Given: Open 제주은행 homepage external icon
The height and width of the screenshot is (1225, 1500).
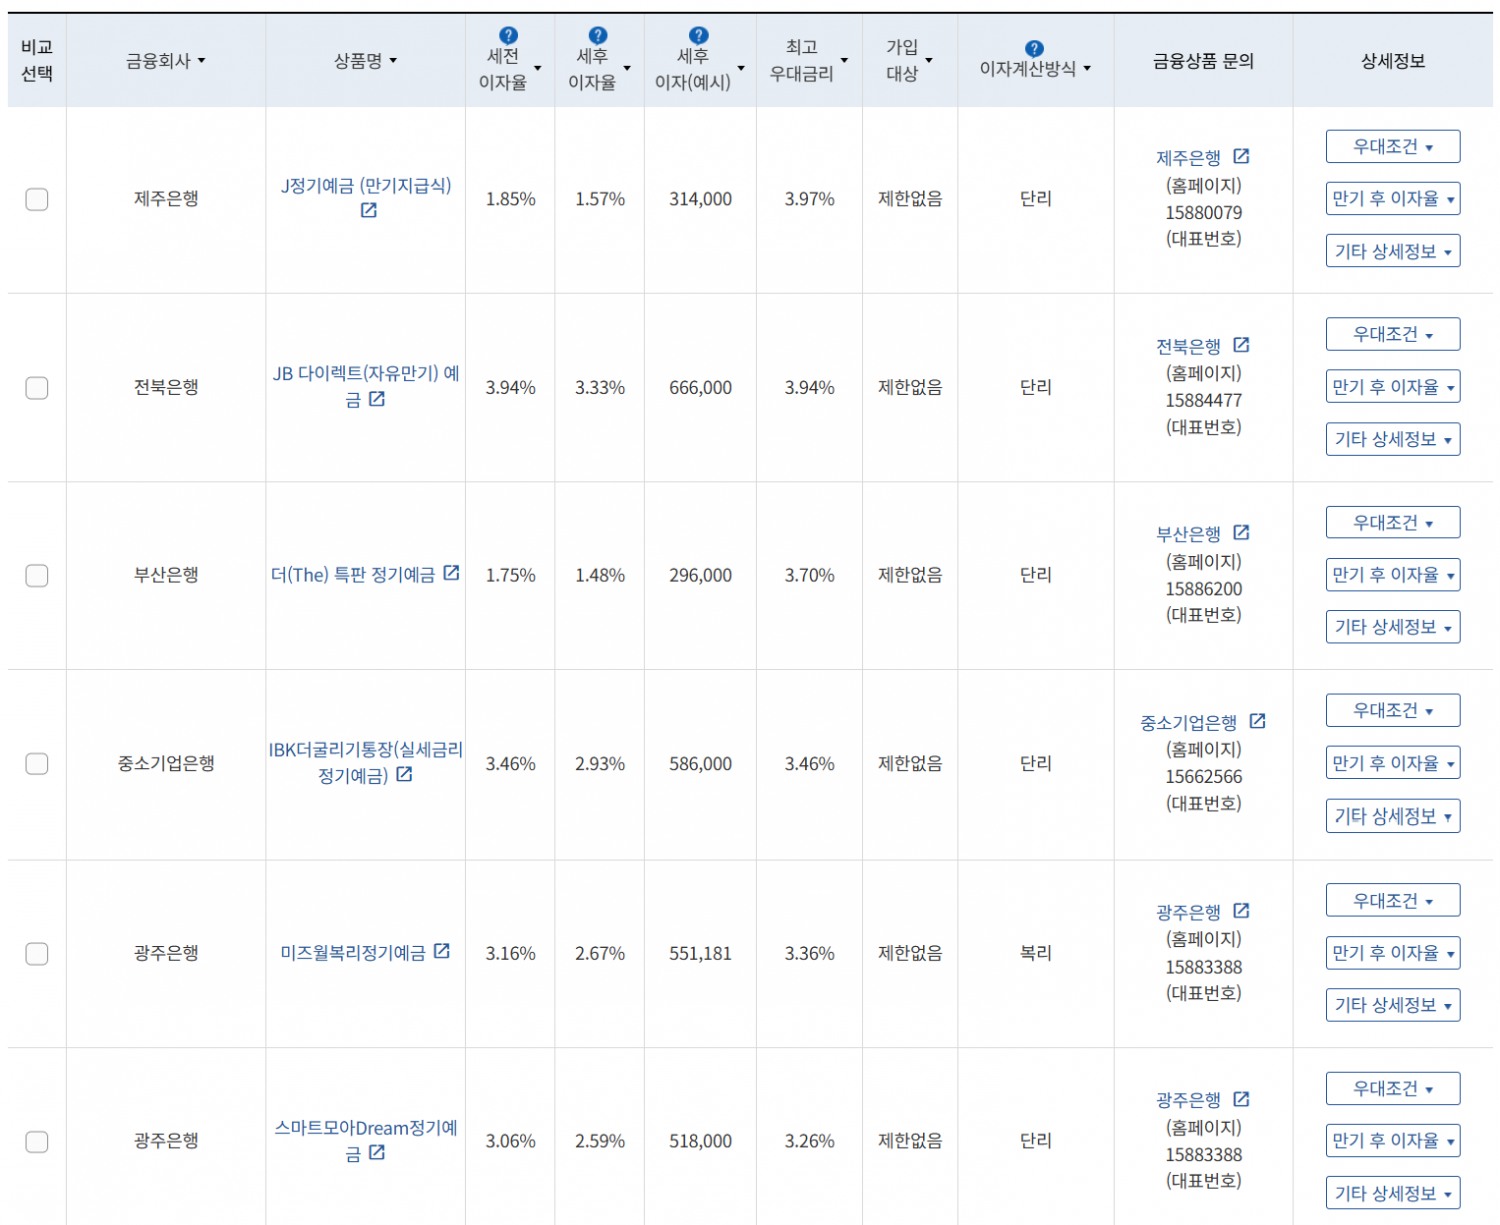Looking at the screenshot, I should pyautogui.click(x=1241, y=157).
